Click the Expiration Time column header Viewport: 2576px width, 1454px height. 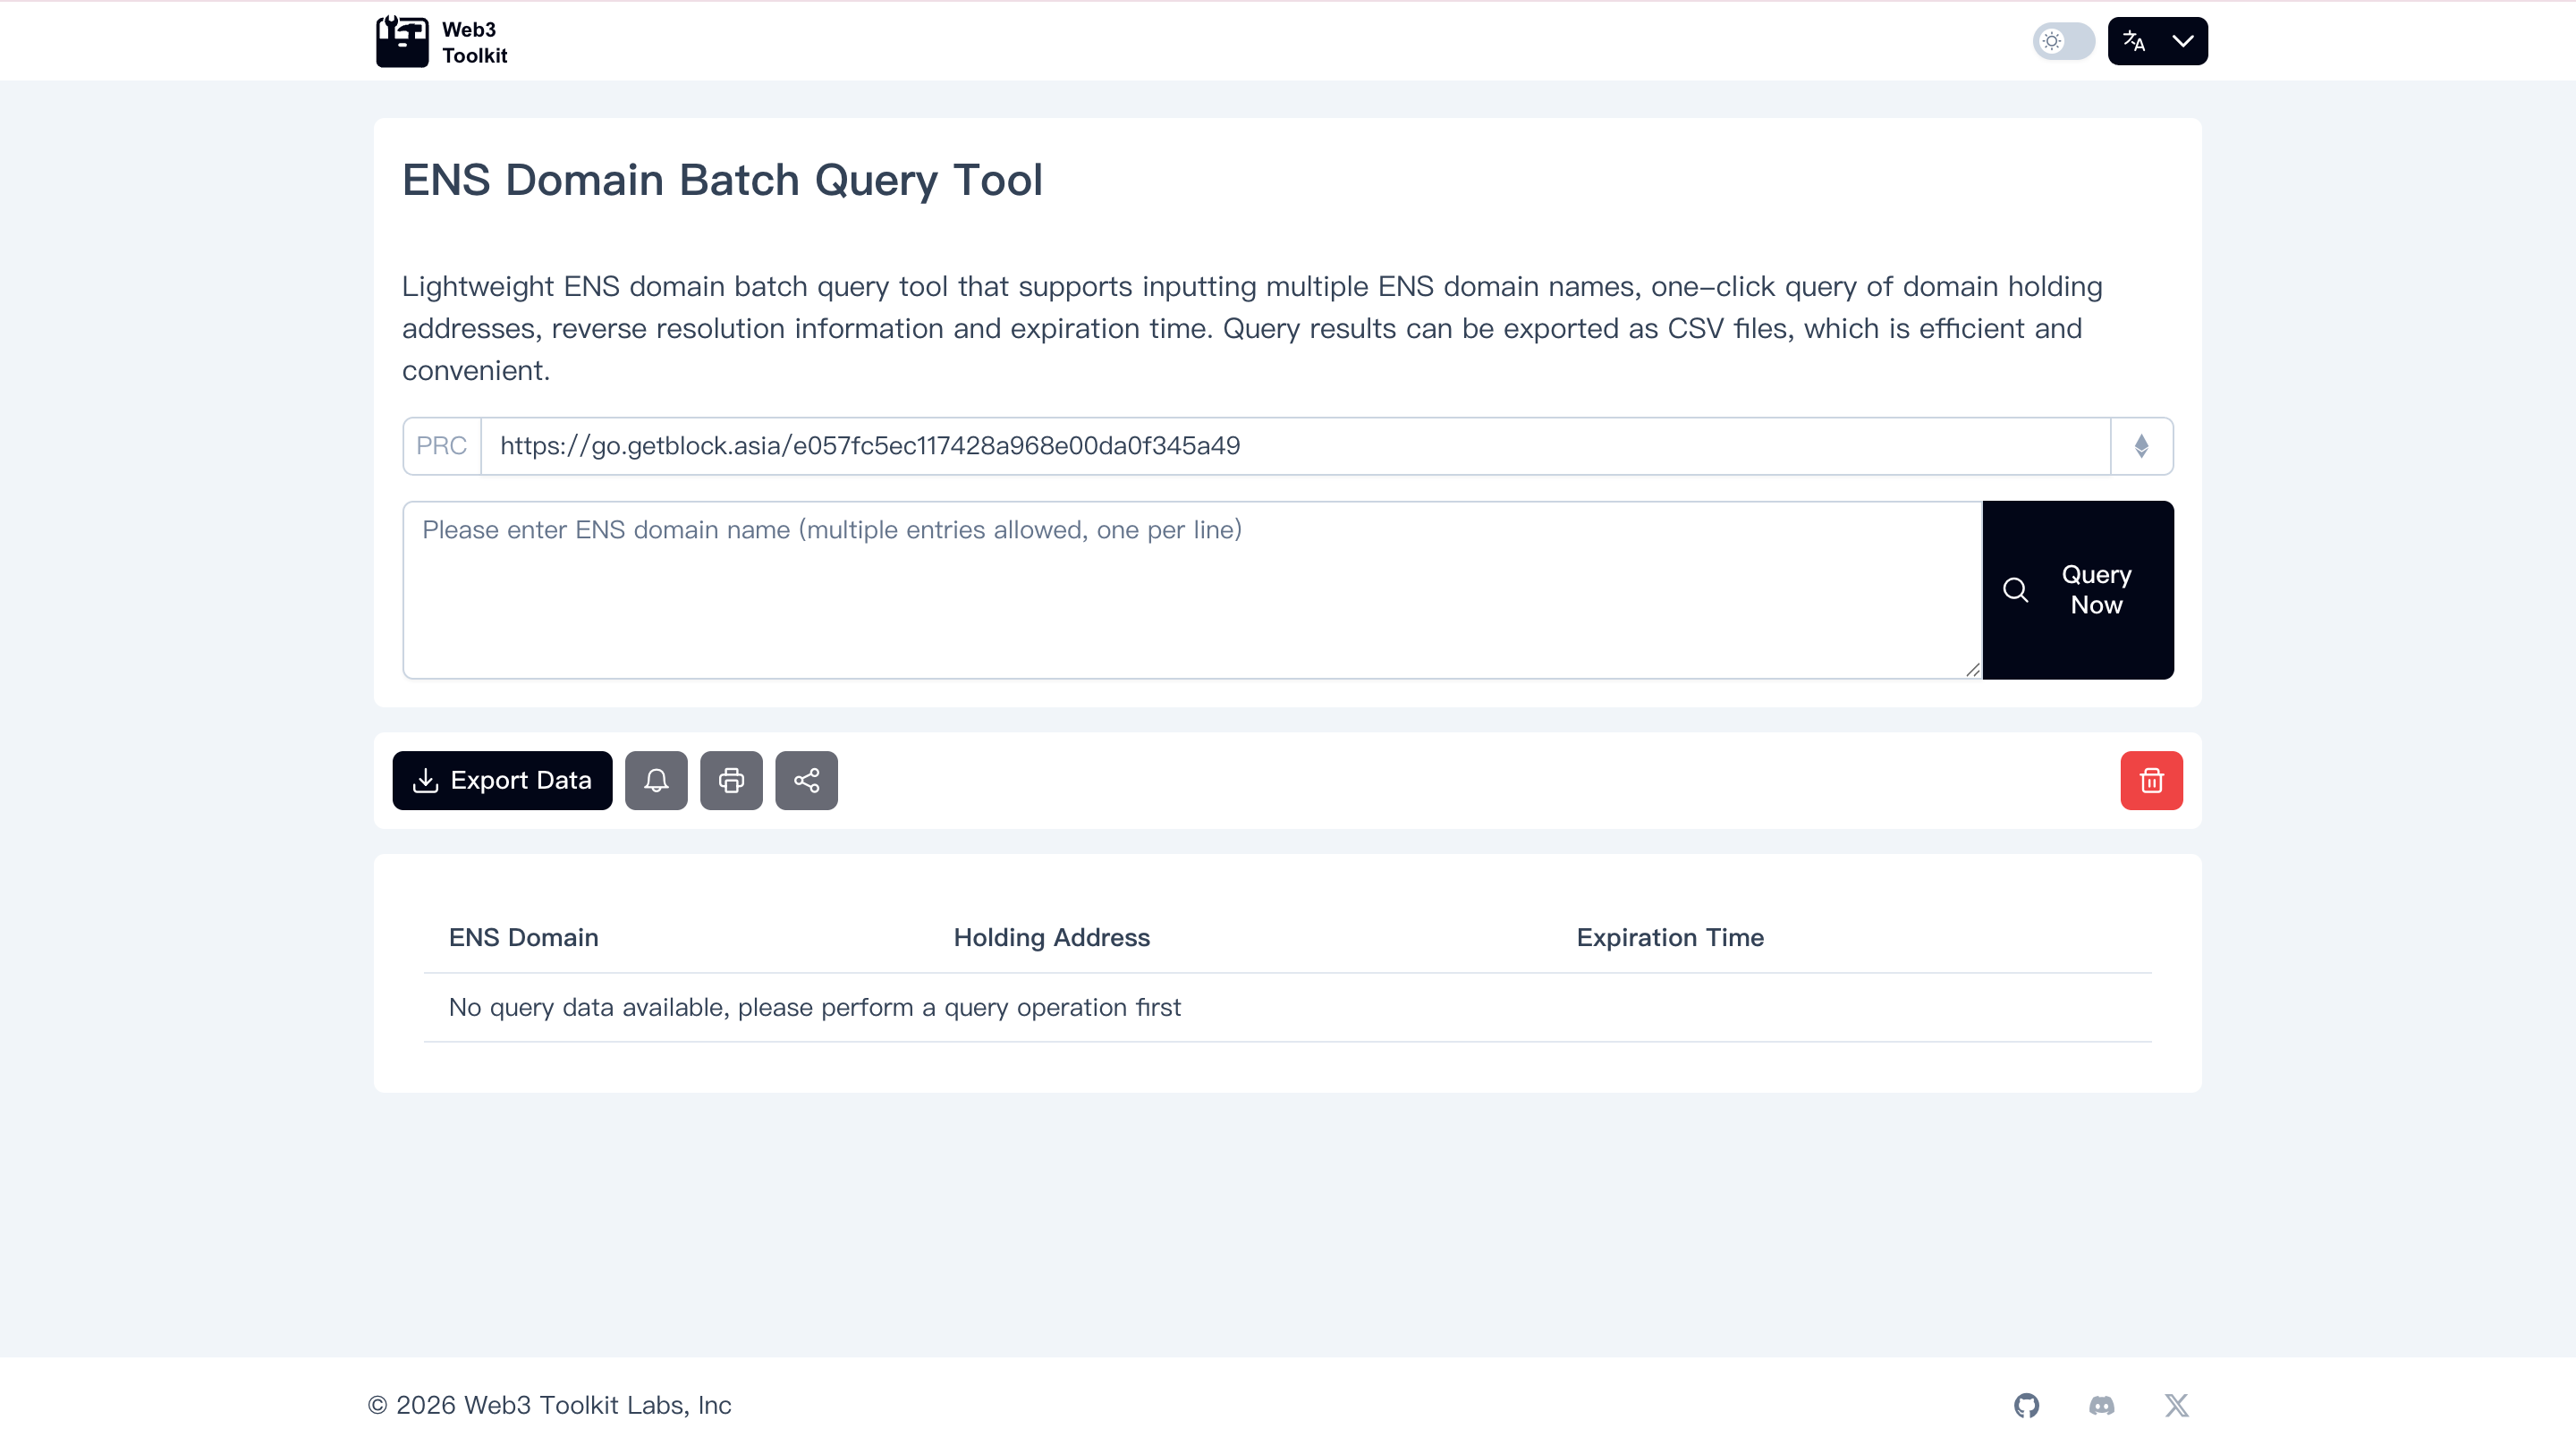(x=1669, y=937)
